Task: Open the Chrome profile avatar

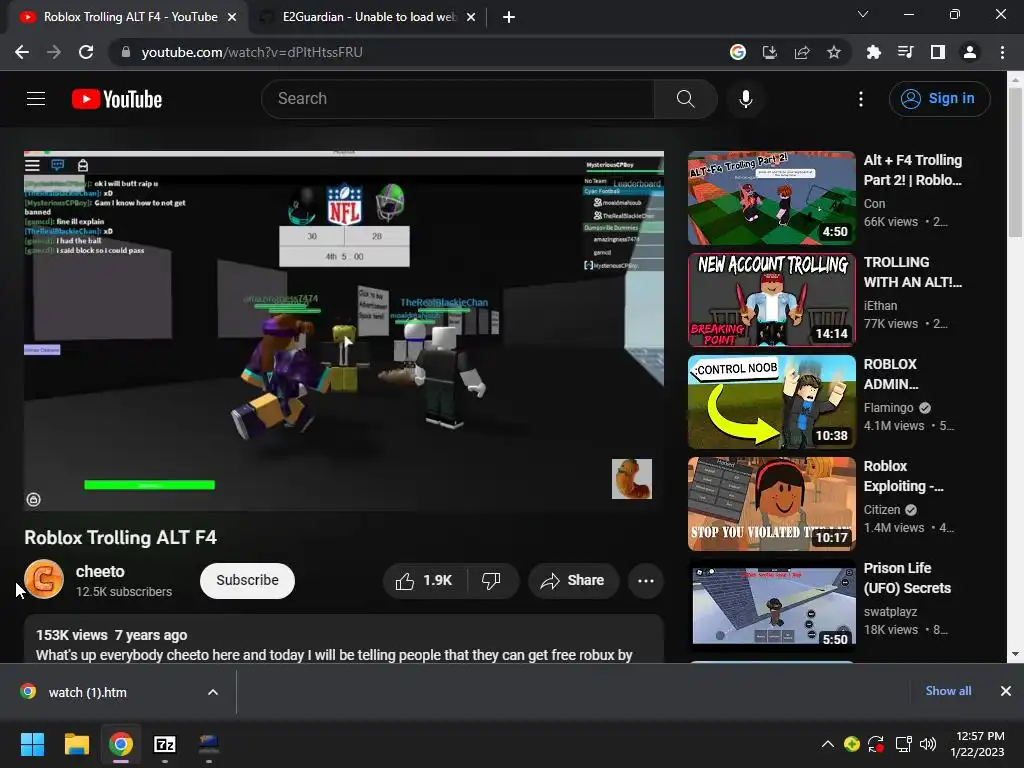Action: tap(970, 52)
